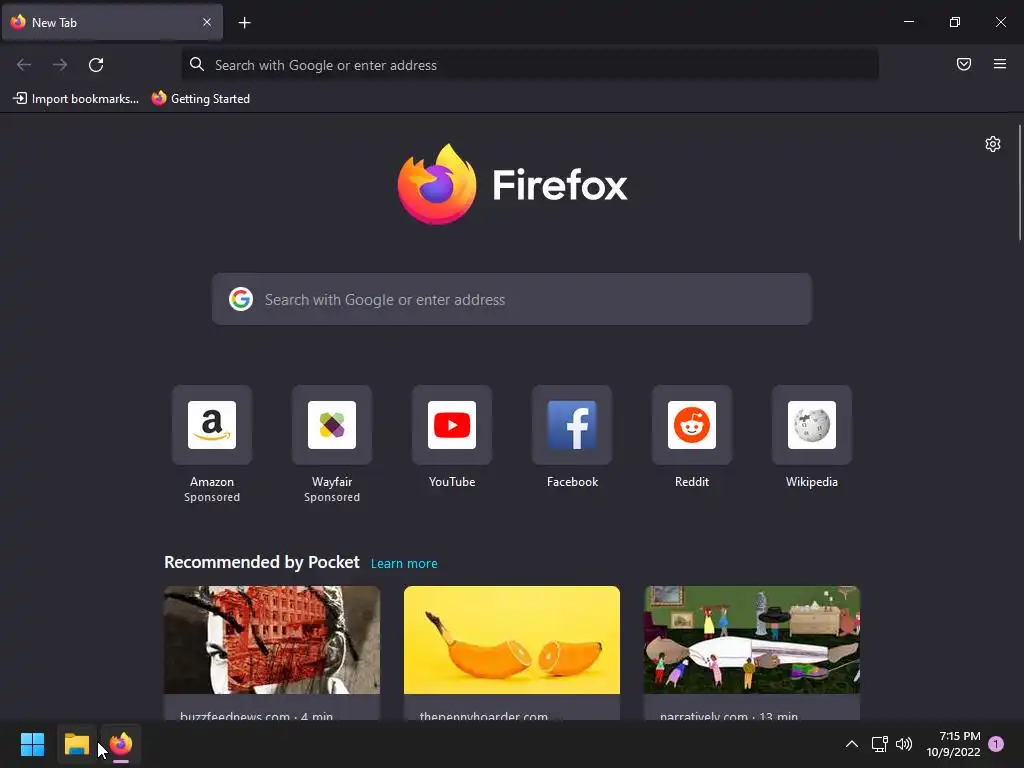Screen dimensions: 1024x768
Task: Minimize the Firefox window
Action: click(x=908, y=22)
